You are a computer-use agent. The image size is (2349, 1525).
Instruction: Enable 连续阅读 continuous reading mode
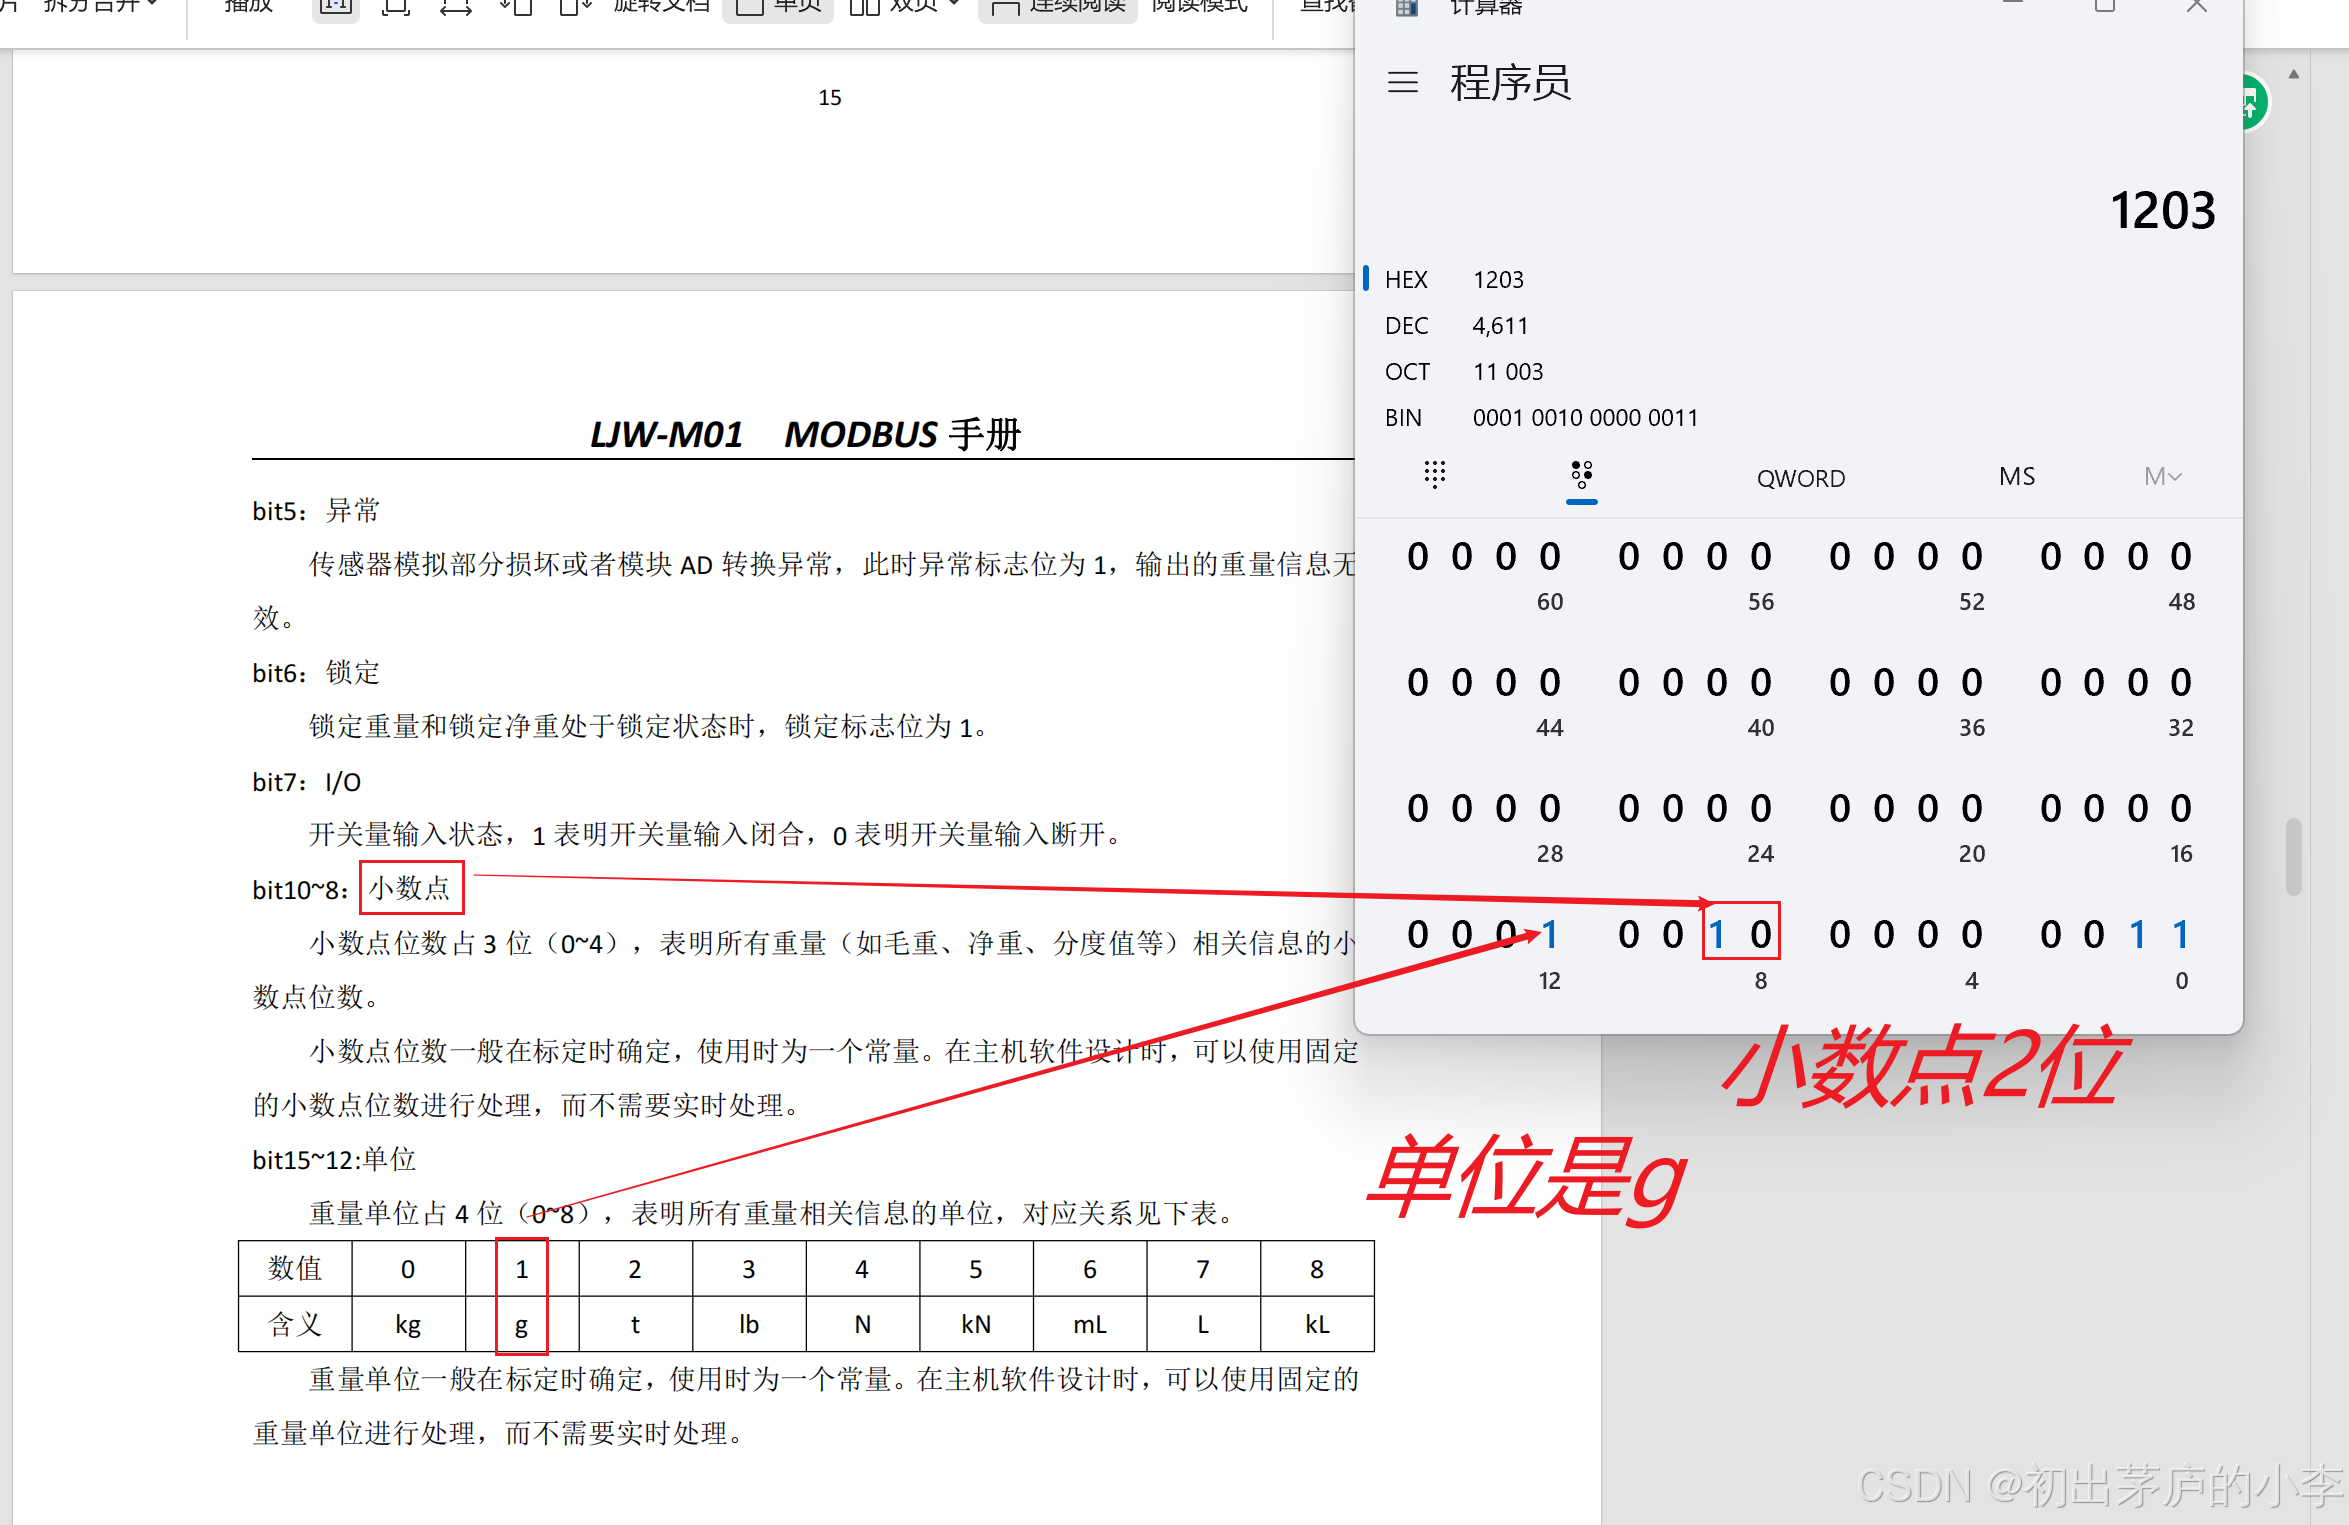[x=1059, y=8]
